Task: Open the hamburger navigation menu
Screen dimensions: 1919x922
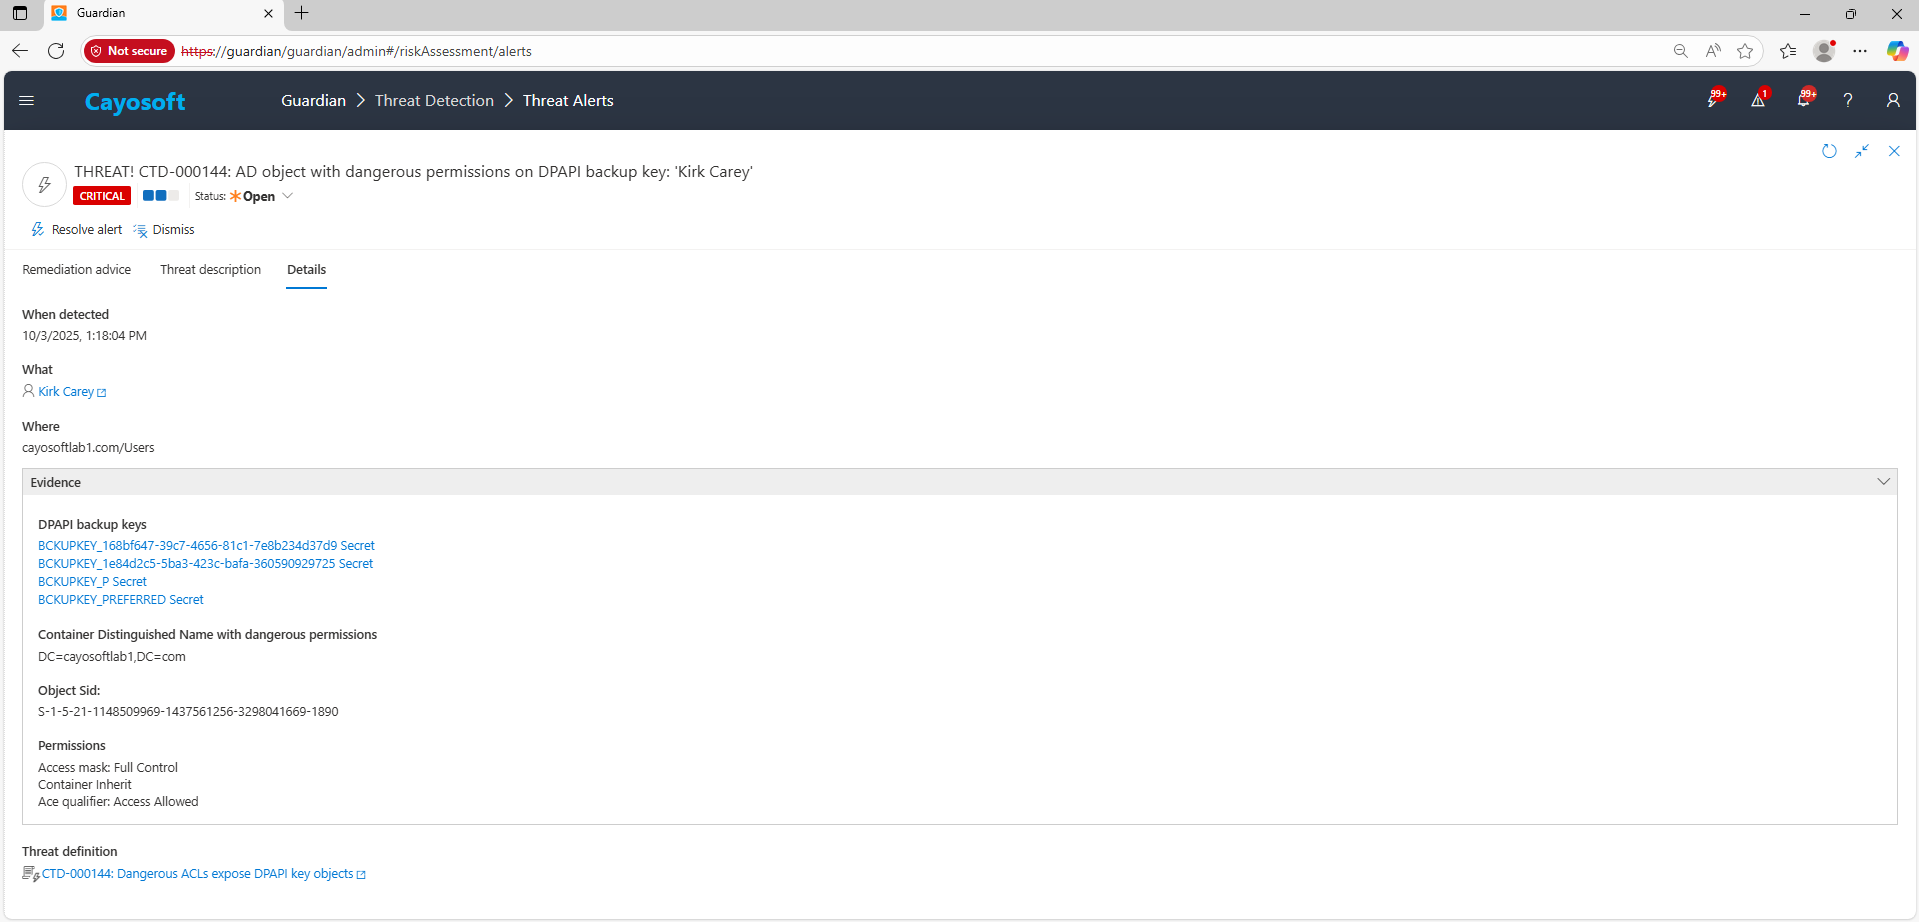Action: coord(27,101)
